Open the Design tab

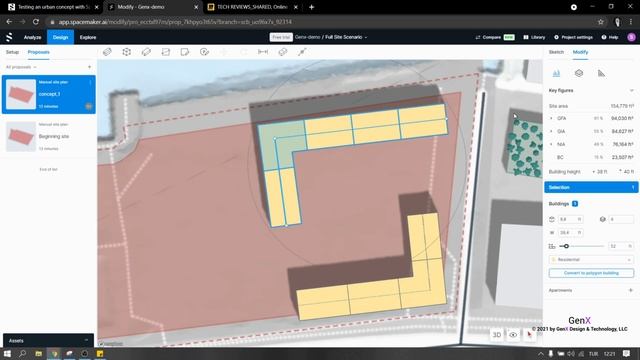60,37
